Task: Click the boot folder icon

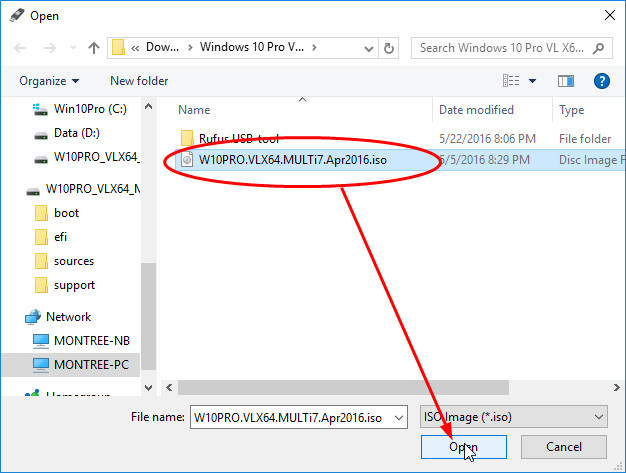Action: (x=41, y=213)
